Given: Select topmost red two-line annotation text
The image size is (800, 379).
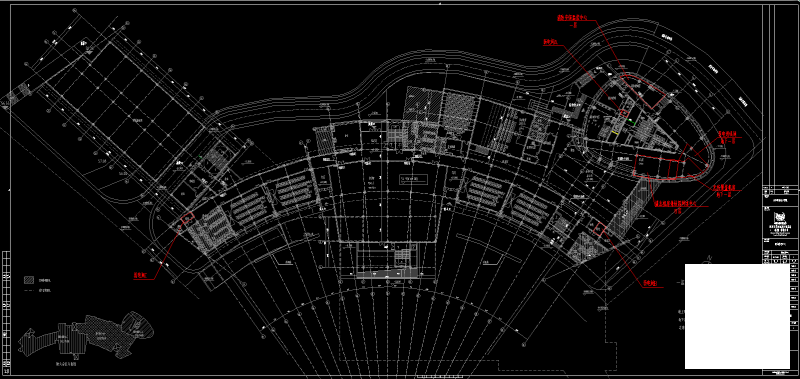Looking at the screenshot, I should click(572, 20).
